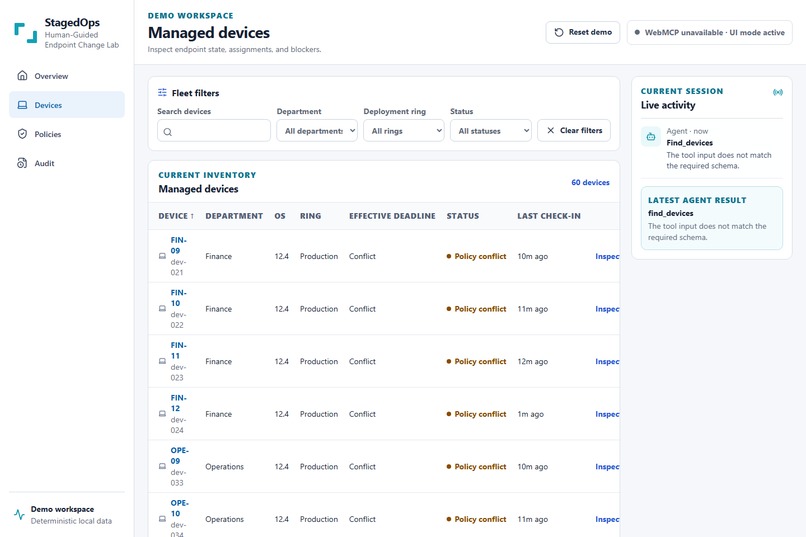
Task: Inspect the FIN-12 device
Action: point(607,414)
